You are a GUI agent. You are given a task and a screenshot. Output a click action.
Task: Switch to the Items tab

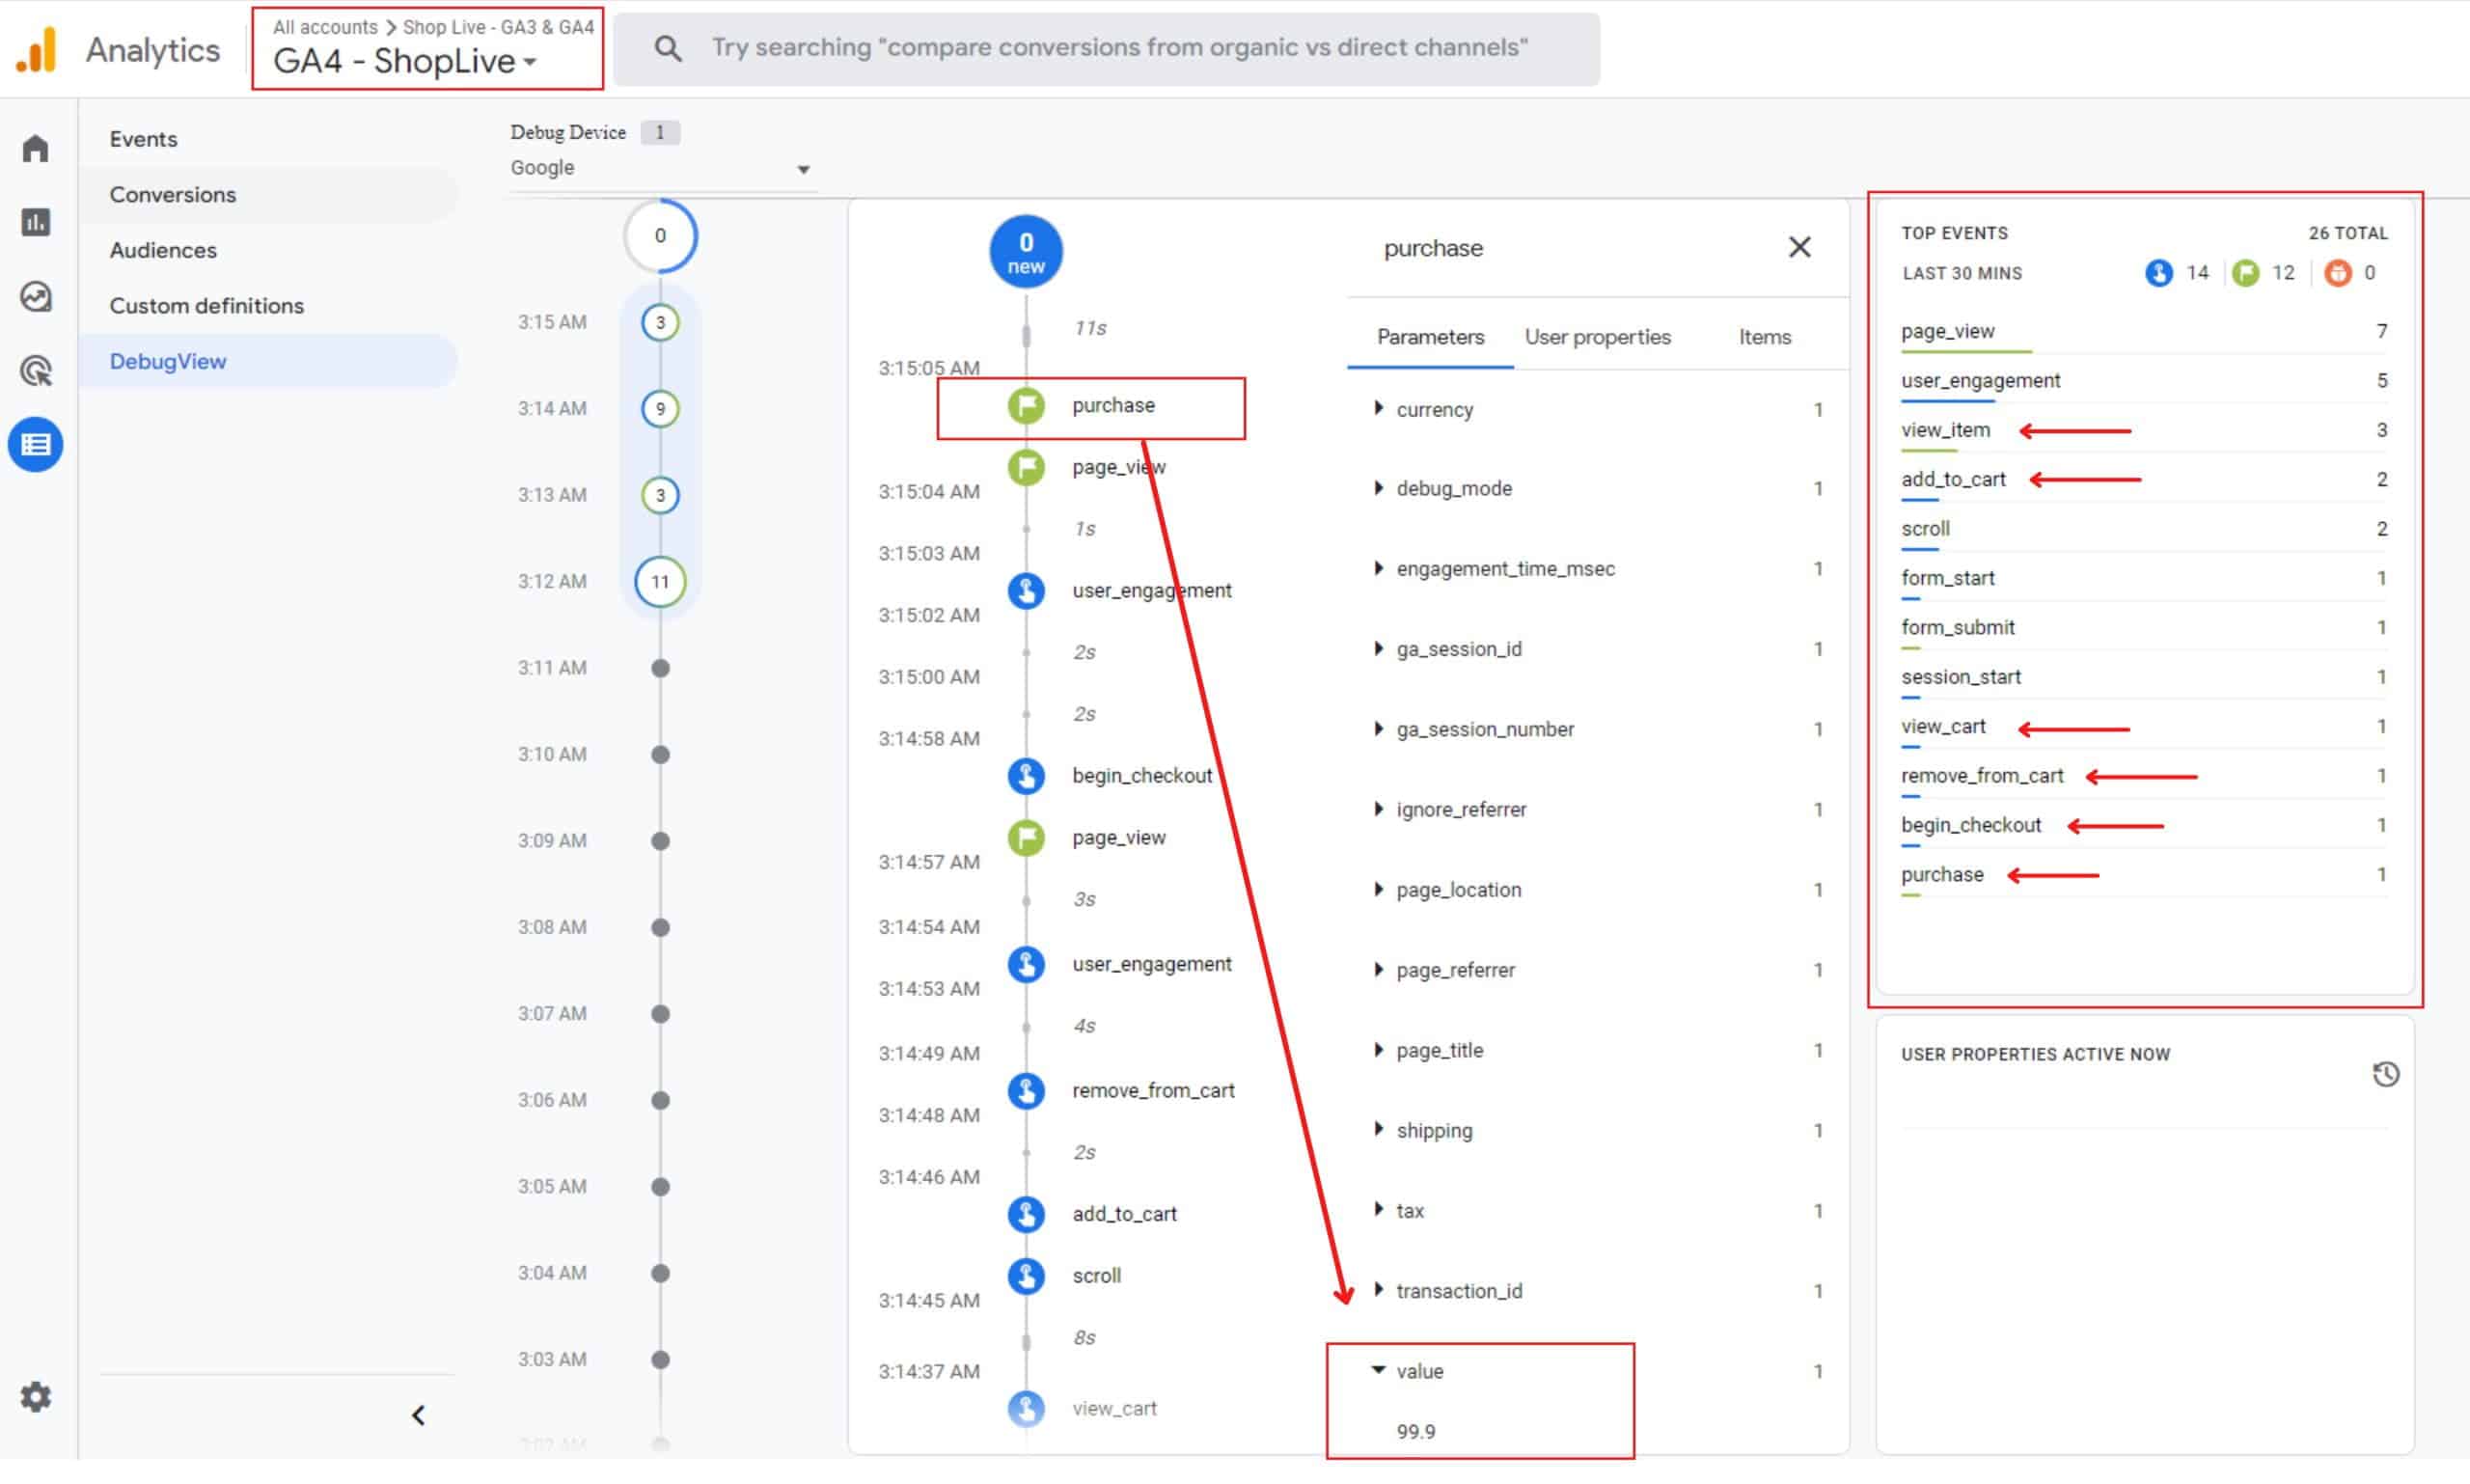coord(1764,337)
